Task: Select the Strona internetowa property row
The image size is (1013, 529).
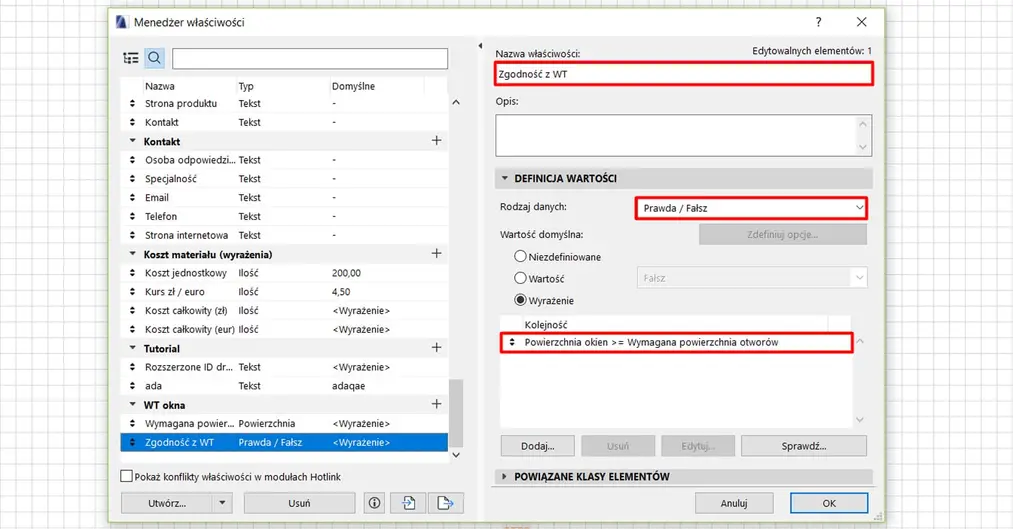Action: [x=284, y=235]
